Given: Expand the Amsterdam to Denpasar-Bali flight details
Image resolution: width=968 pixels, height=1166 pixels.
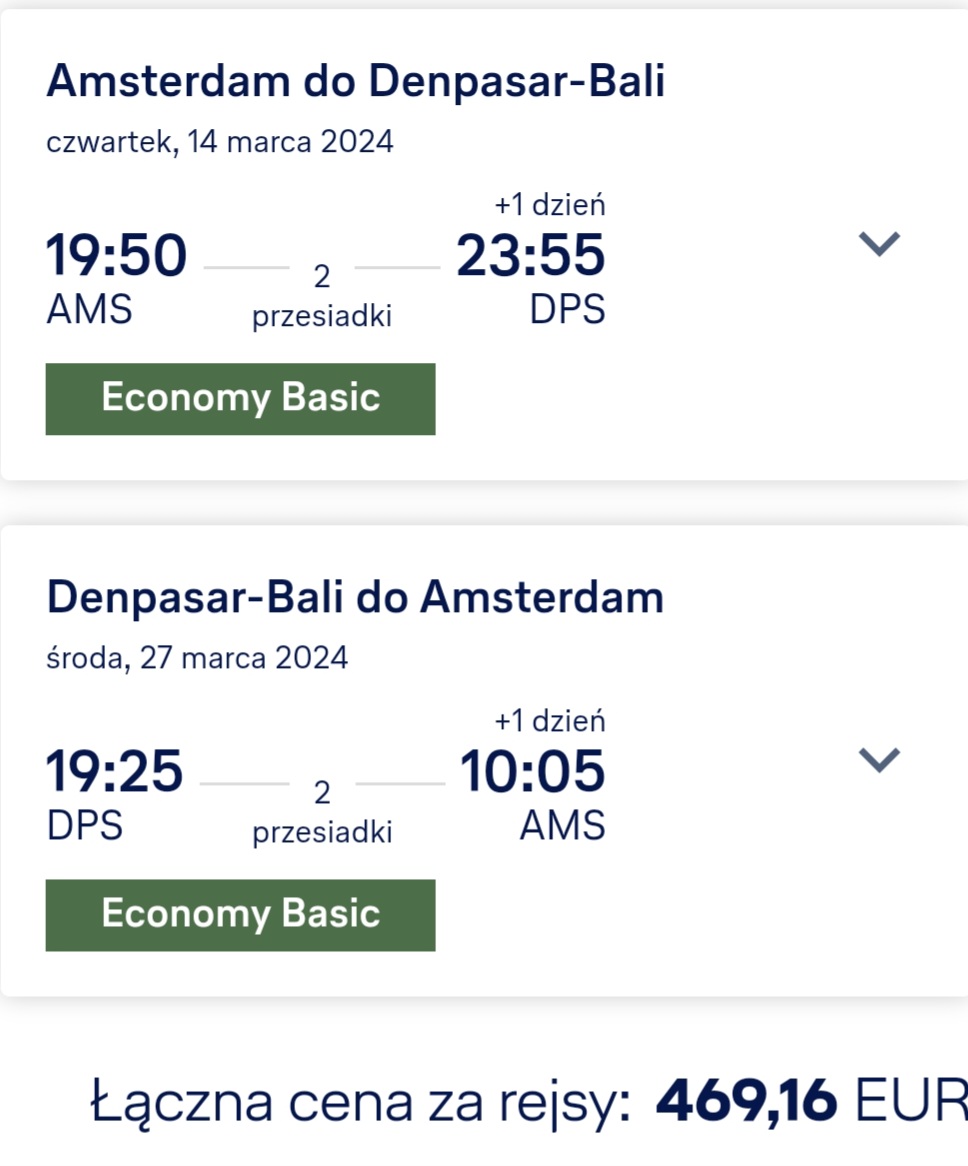Looking at the screenshot, I should 880,244.
